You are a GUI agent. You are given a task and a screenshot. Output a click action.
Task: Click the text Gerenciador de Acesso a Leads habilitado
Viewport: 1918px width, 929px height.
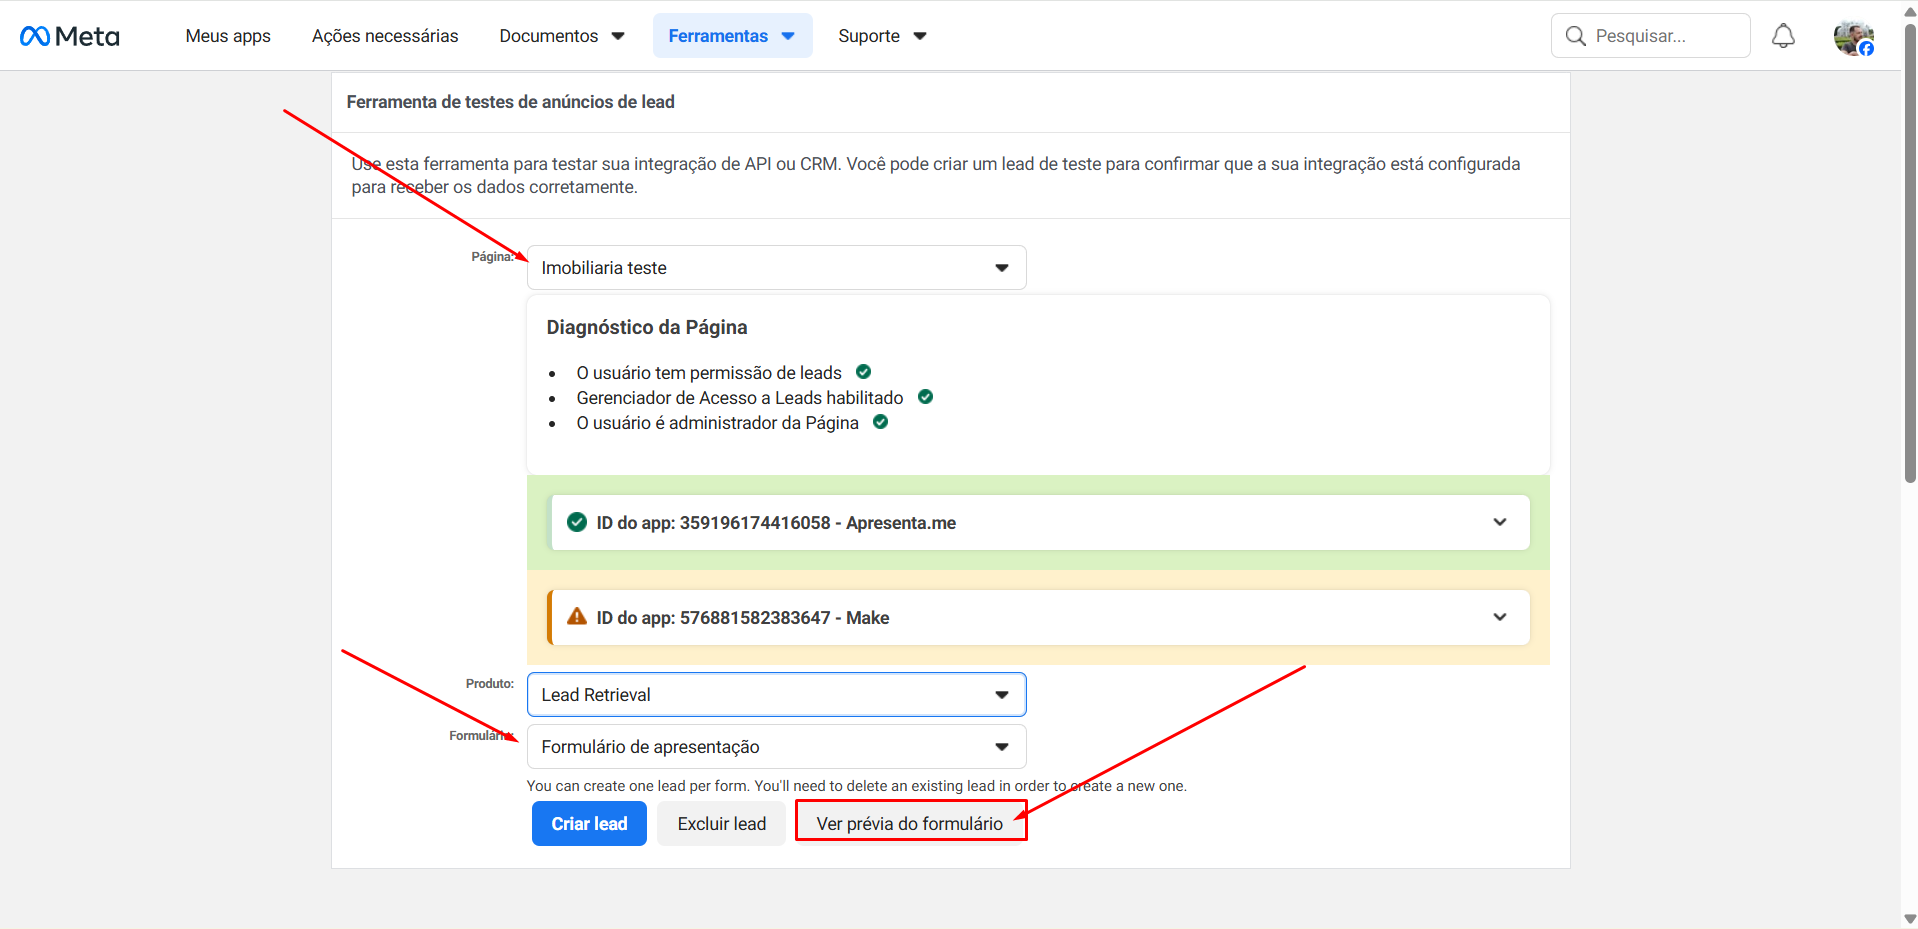click(740, 398)
